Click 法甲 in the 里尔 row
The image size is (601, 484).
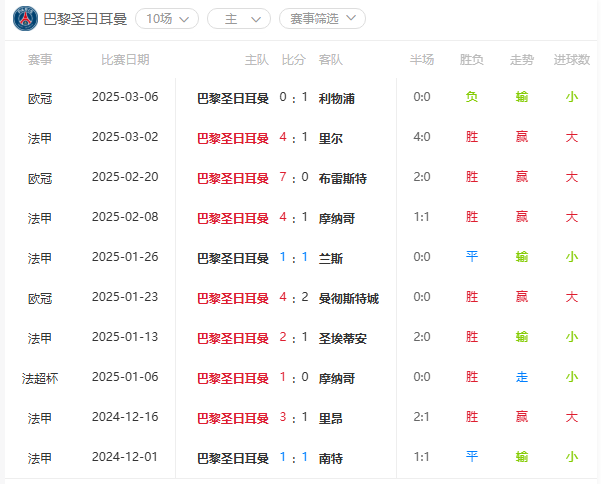coord(40,138)
